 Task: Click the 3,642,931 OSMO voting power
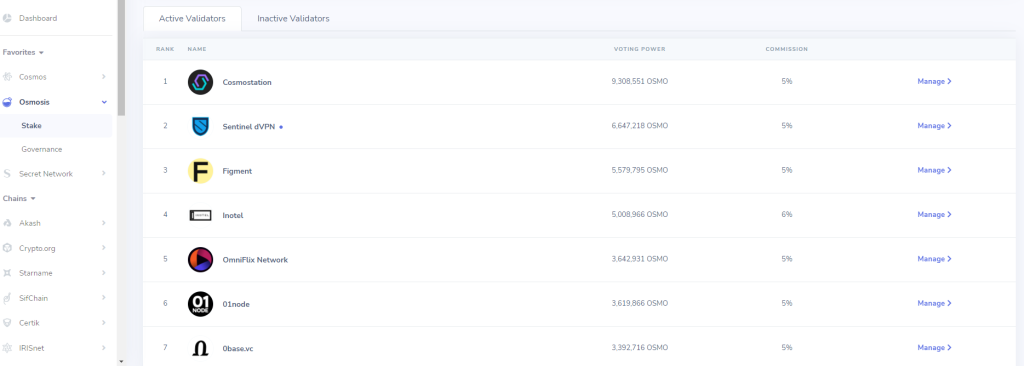click(639, 259)
